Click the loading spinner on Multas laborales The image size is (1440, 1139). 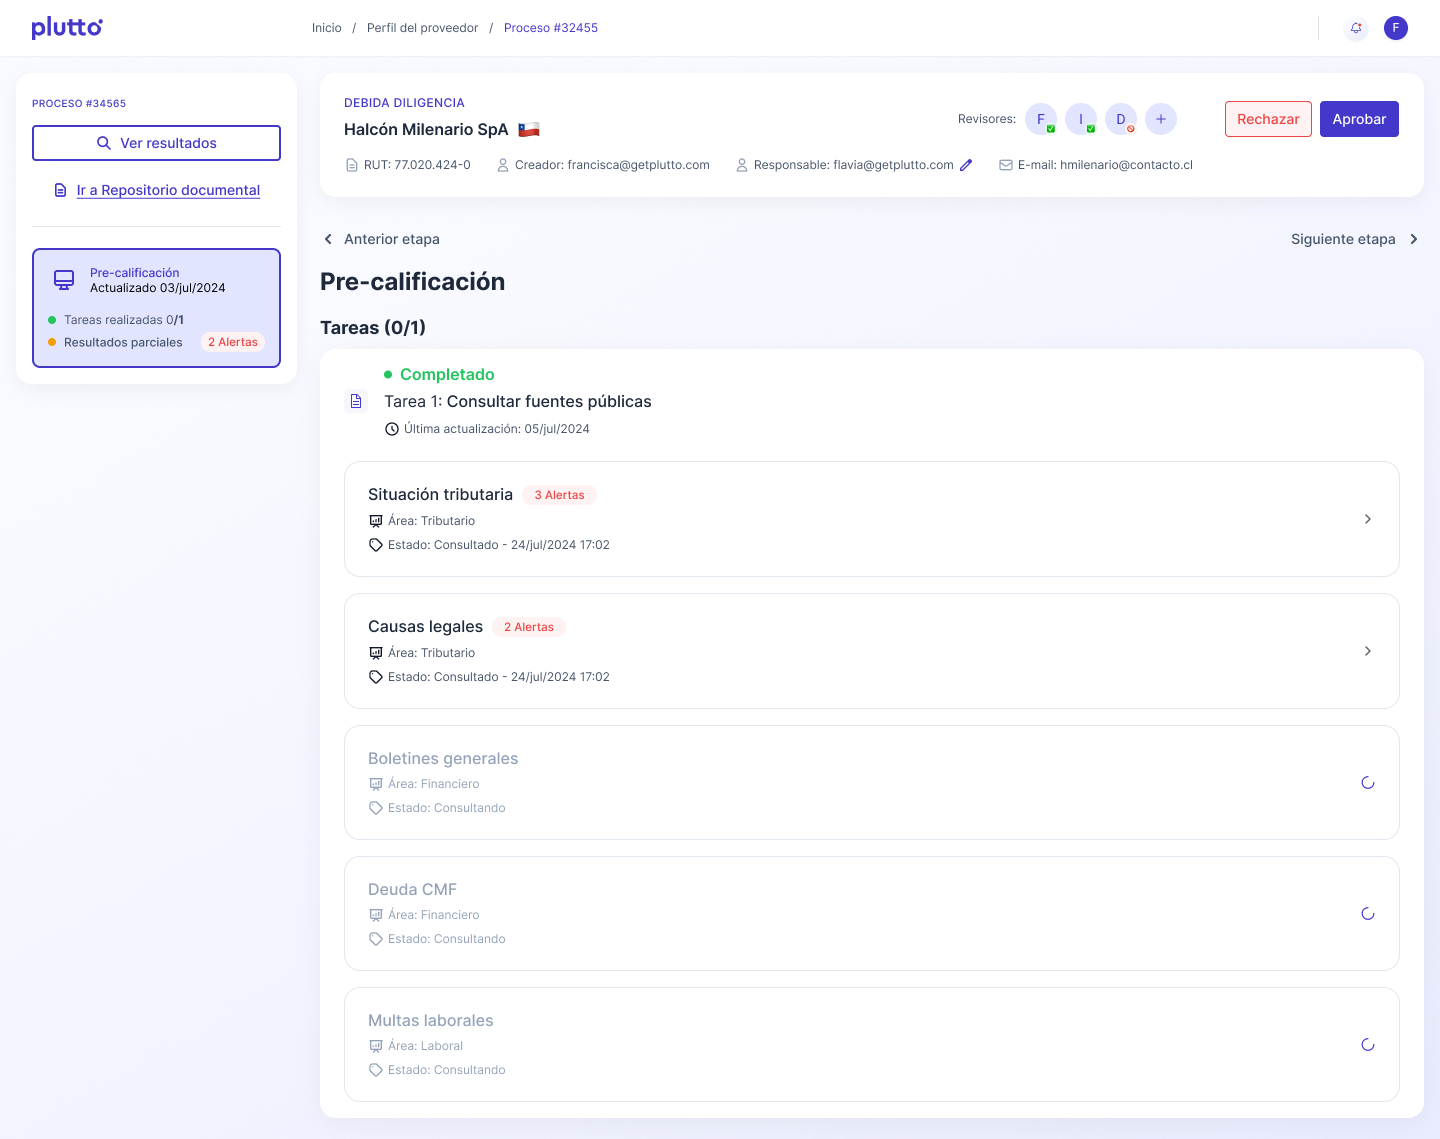click(x=1368, y=1045)
